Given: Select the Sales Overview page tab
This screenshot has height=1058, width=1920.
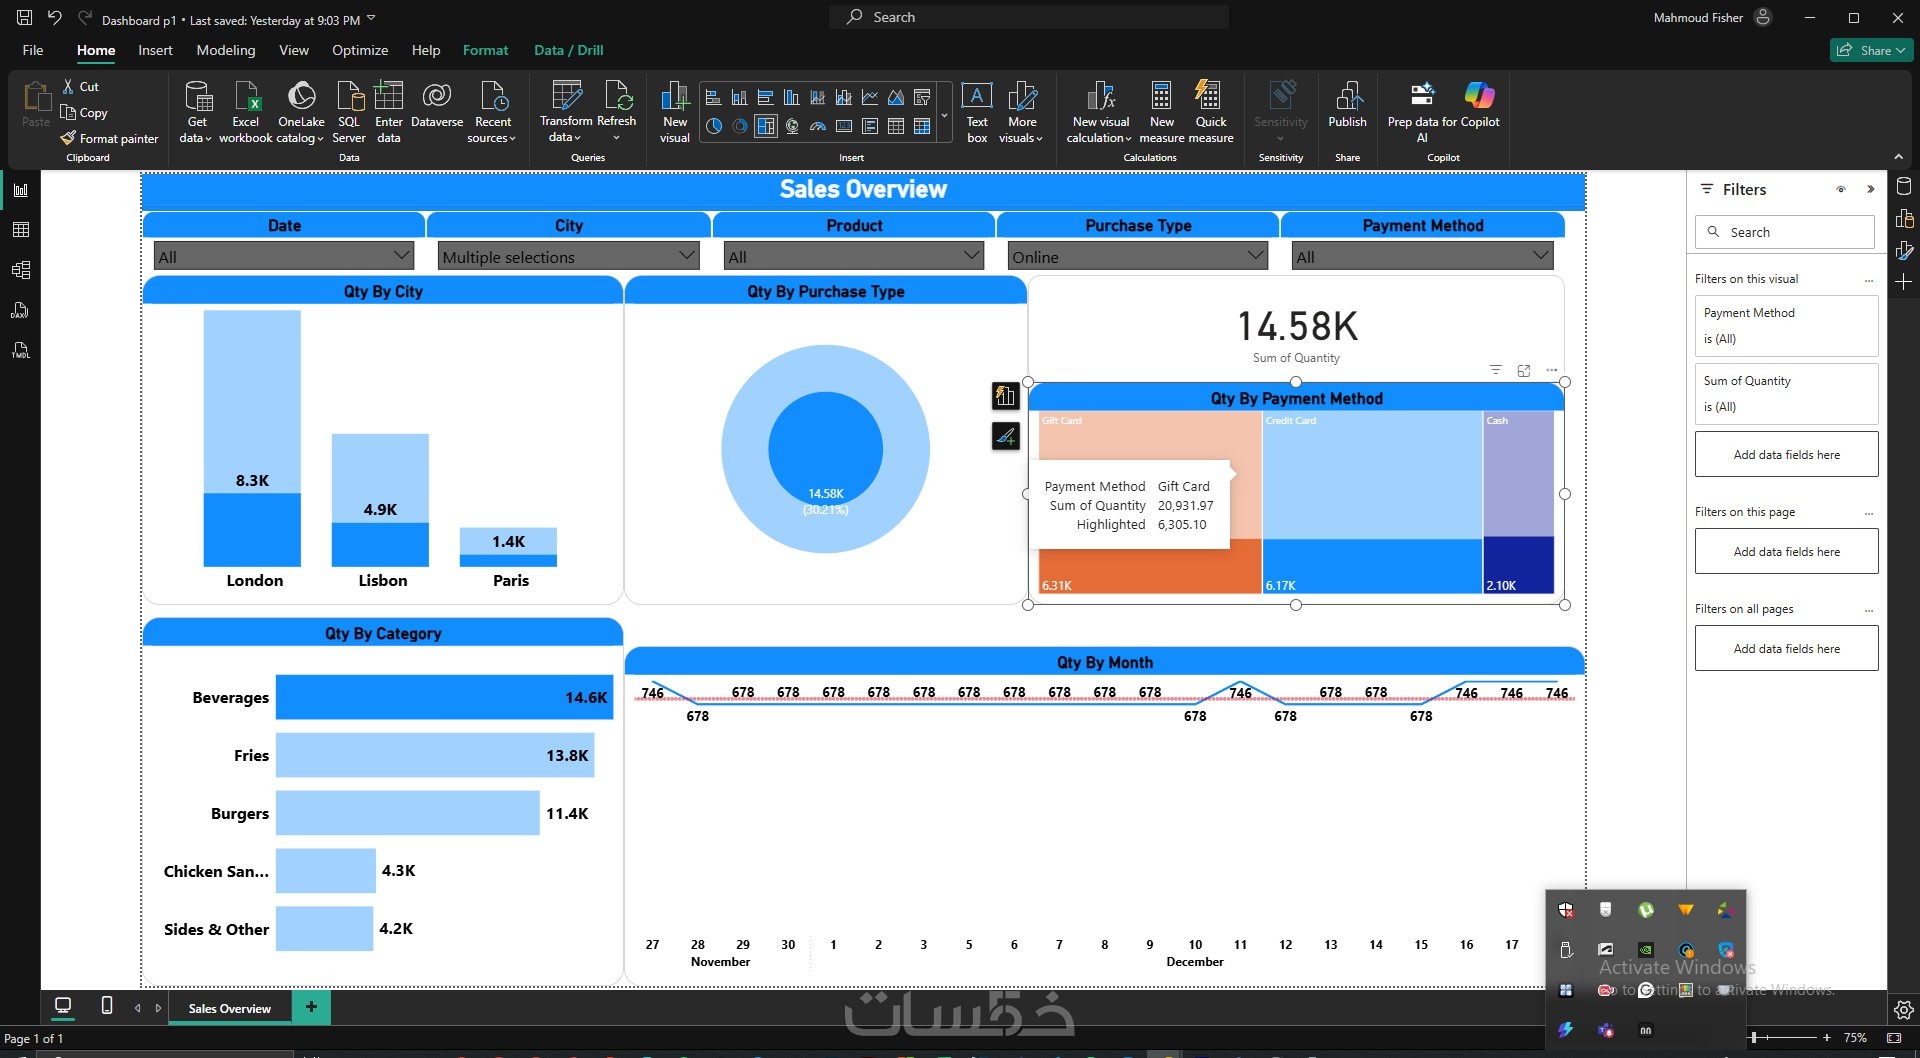Looking at the screenshot, I should pos(230,1008).
